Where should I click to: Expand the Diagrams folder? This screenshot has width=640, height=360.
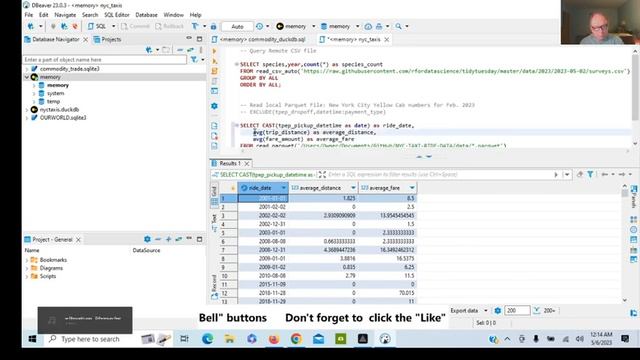pos(27,268)
